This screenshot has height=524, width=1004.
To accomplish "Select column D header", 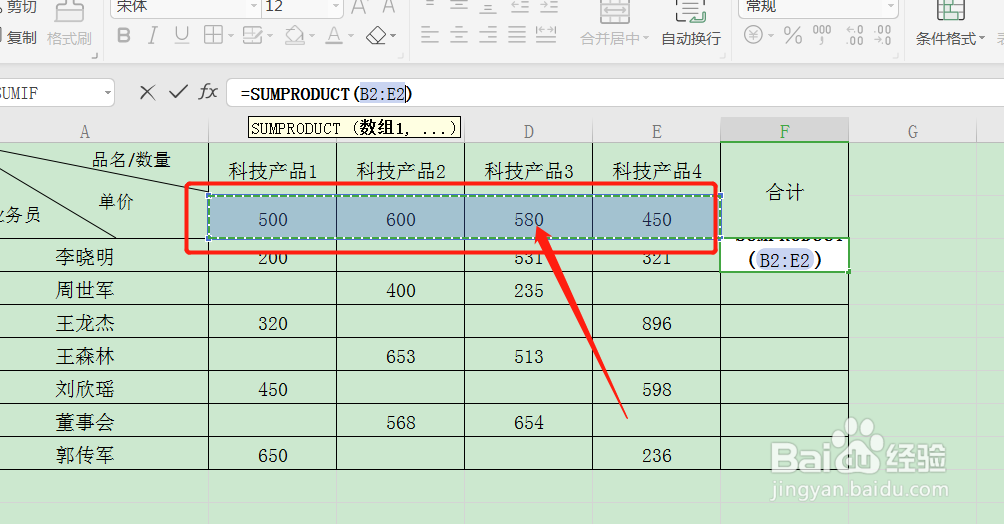I will 528,131.
